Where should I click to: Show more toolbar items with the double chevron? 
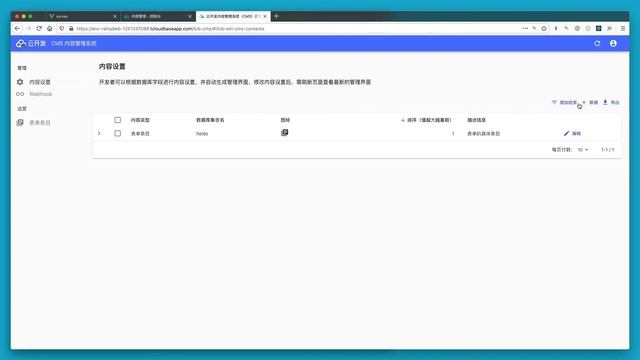click(609, 29)
